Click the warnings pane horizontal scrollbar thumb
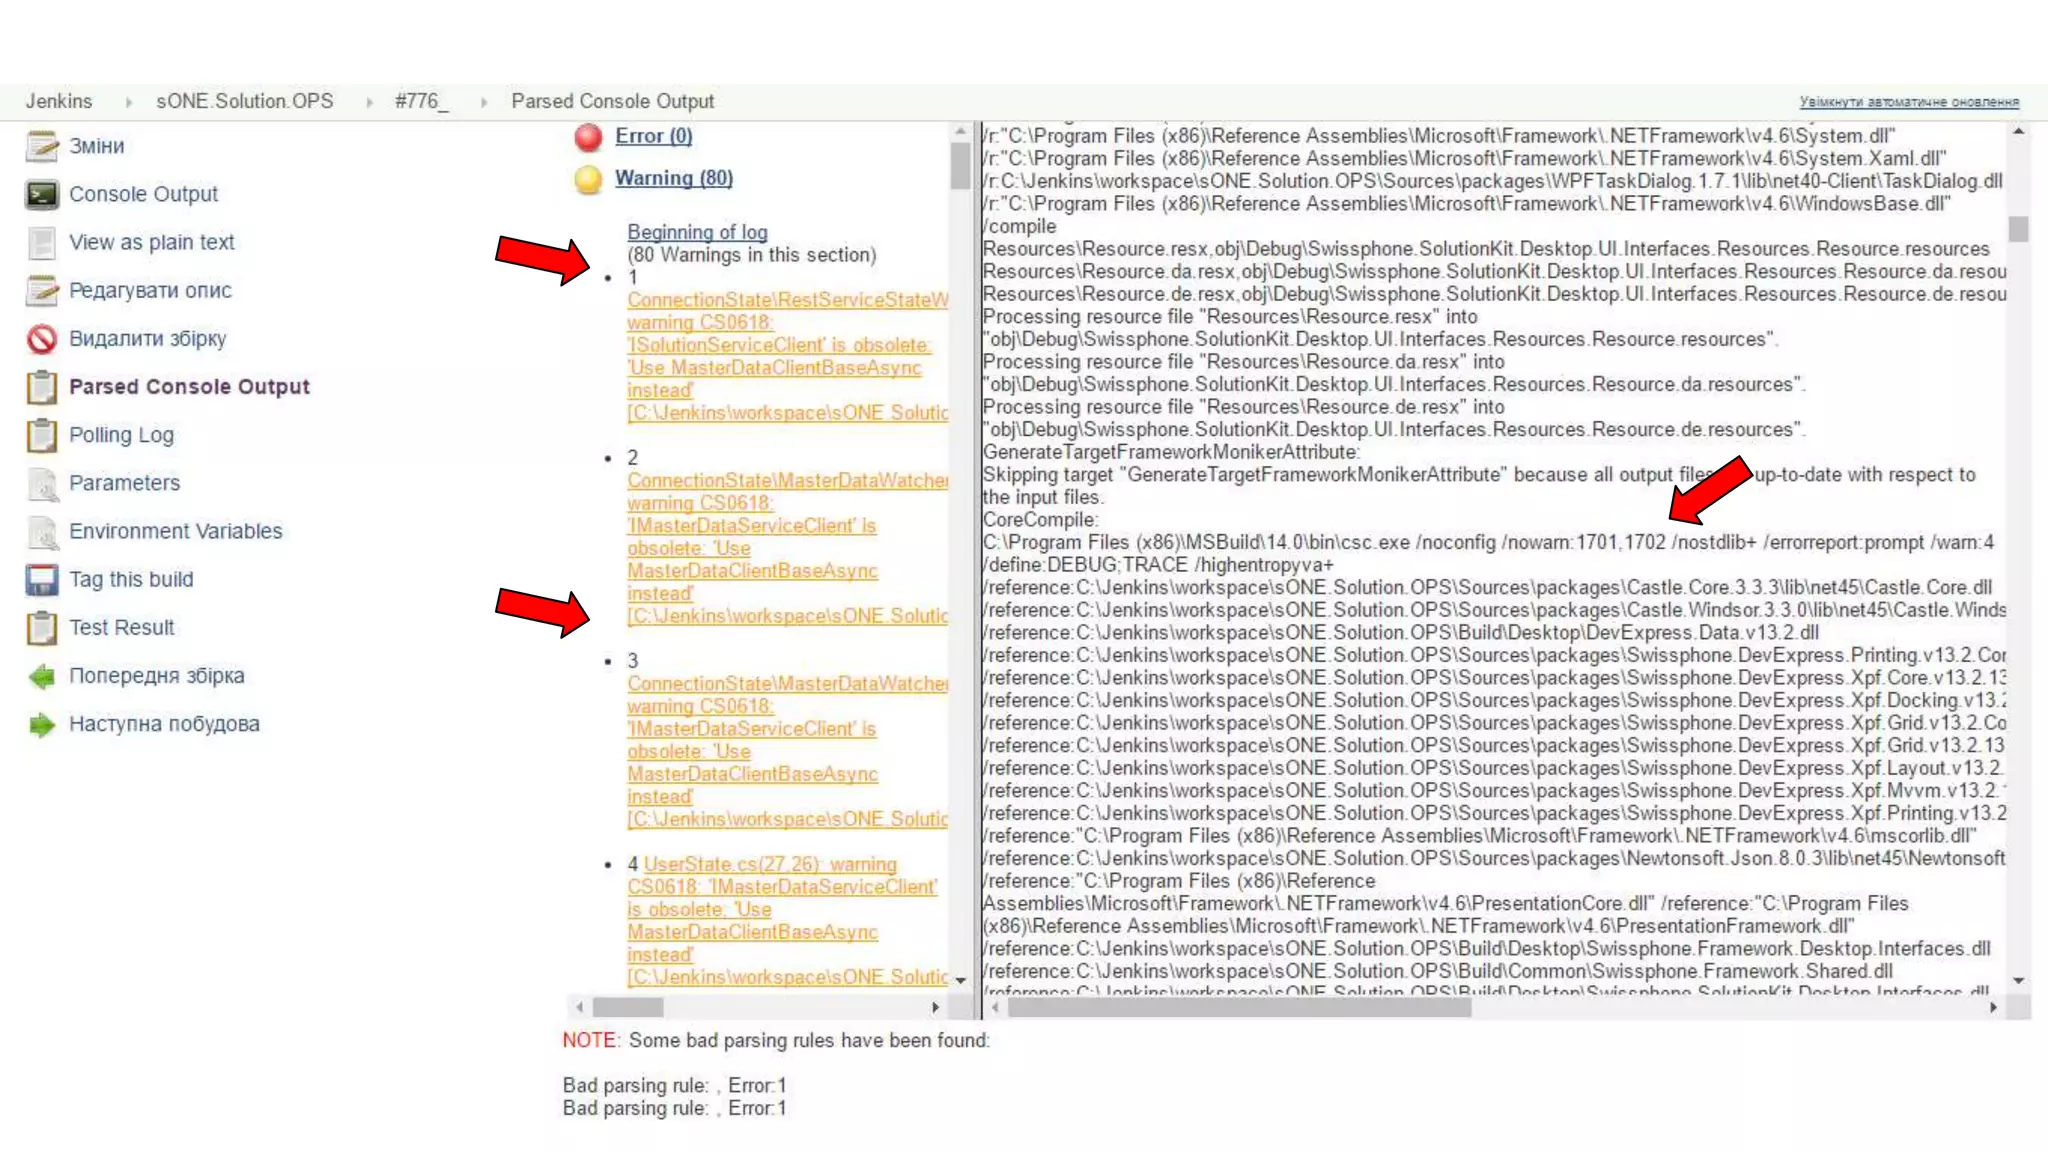The width and height of the screenshot is (2048, 1152). (x=628, y=1007)
